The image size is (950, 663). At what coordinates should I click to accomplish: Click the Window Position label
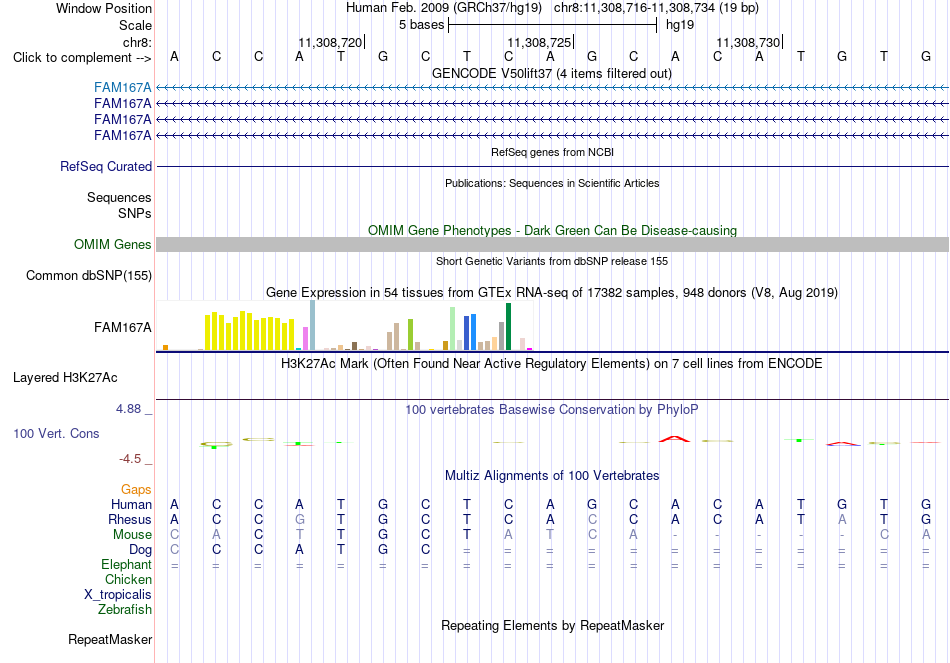[x=104, y=8]
